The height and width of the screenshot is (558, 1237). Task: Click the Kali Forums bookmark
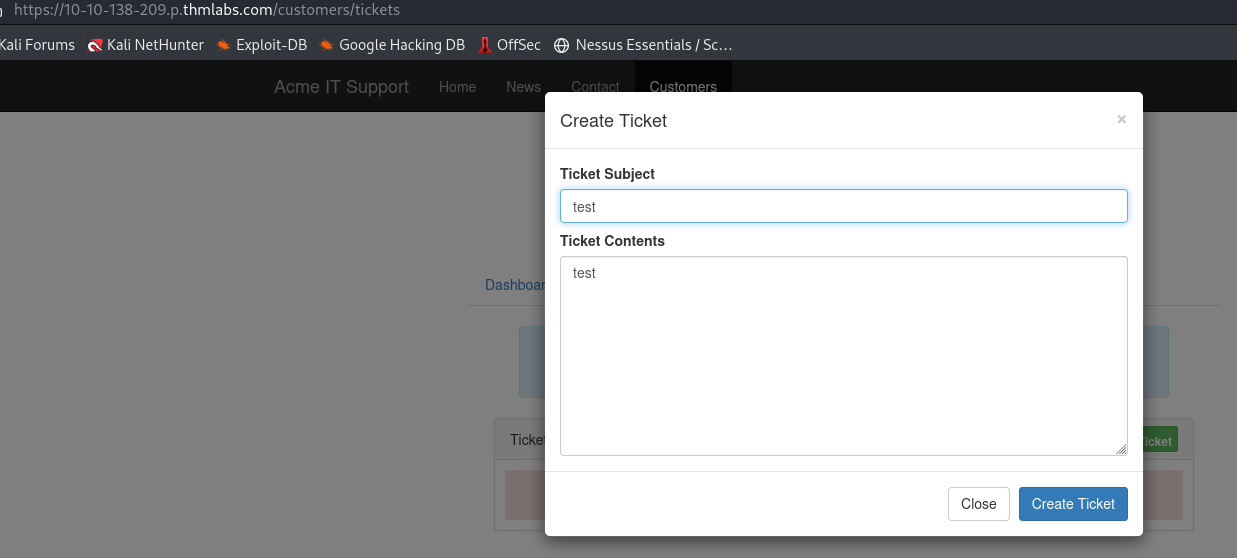click(x=37, y=45)
